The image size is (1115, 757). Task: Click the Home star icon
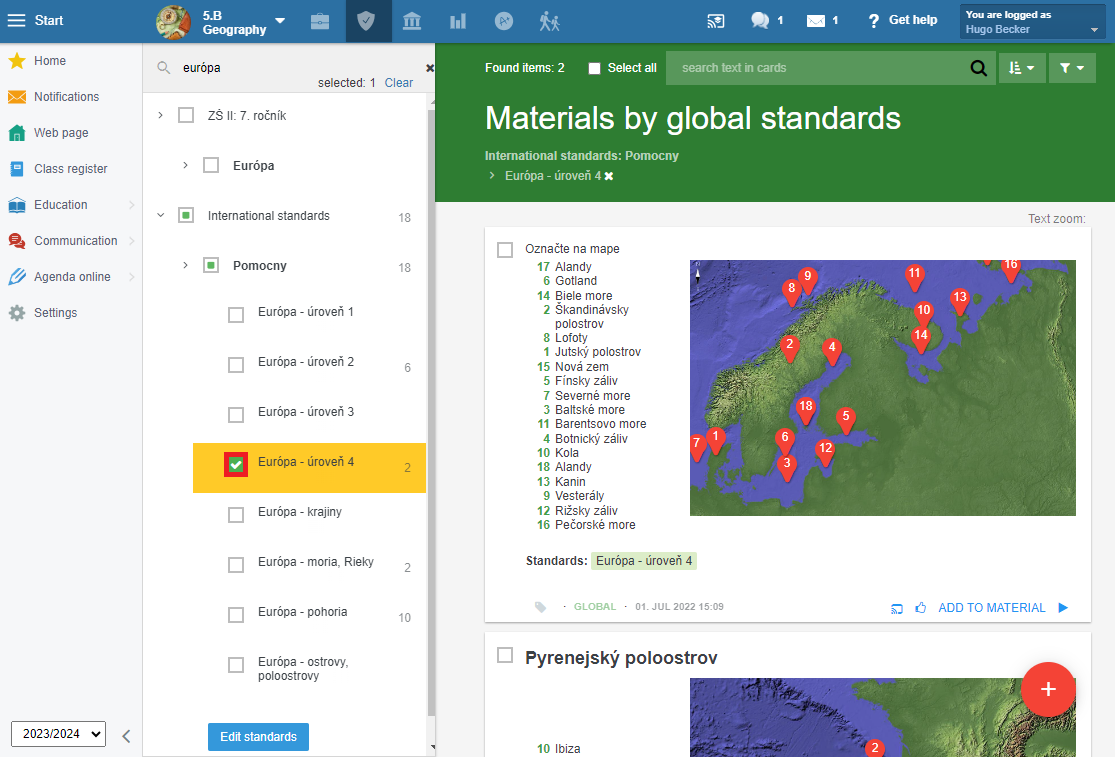(x=17, y=61)
